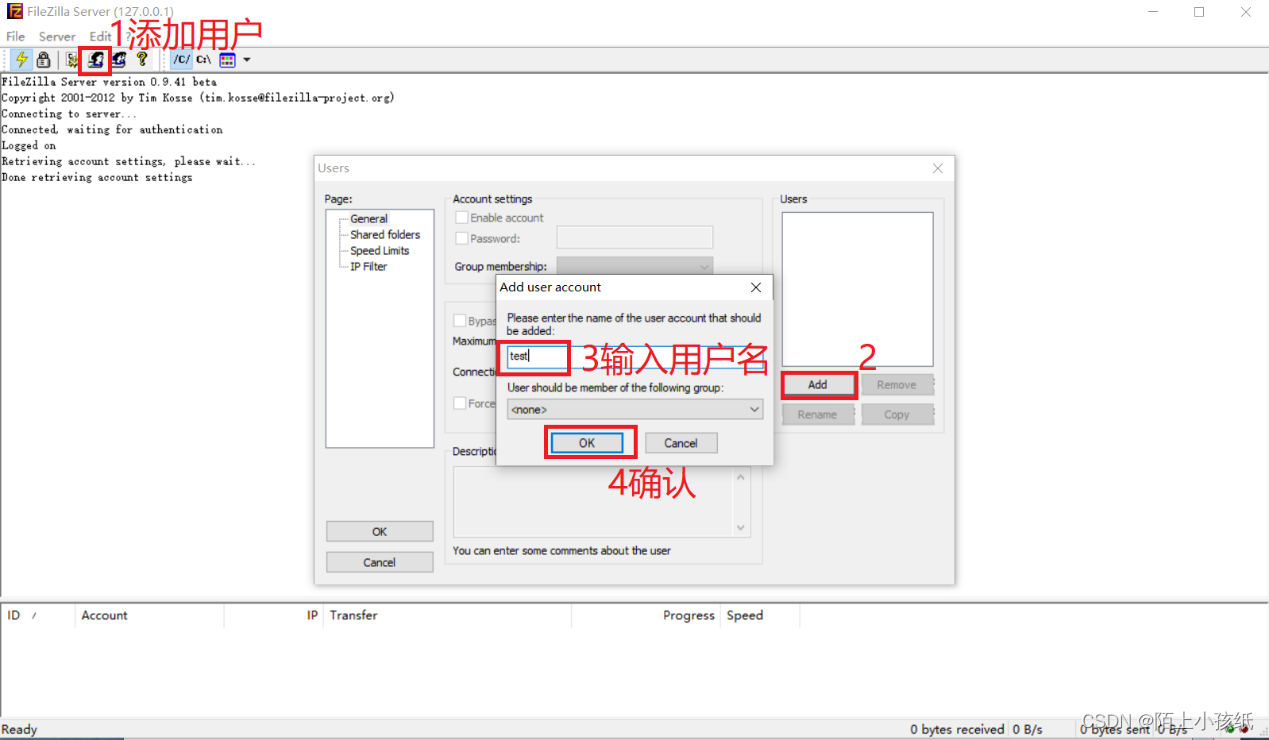Toggle the Enable account checkbox

[x=462, y=217]
